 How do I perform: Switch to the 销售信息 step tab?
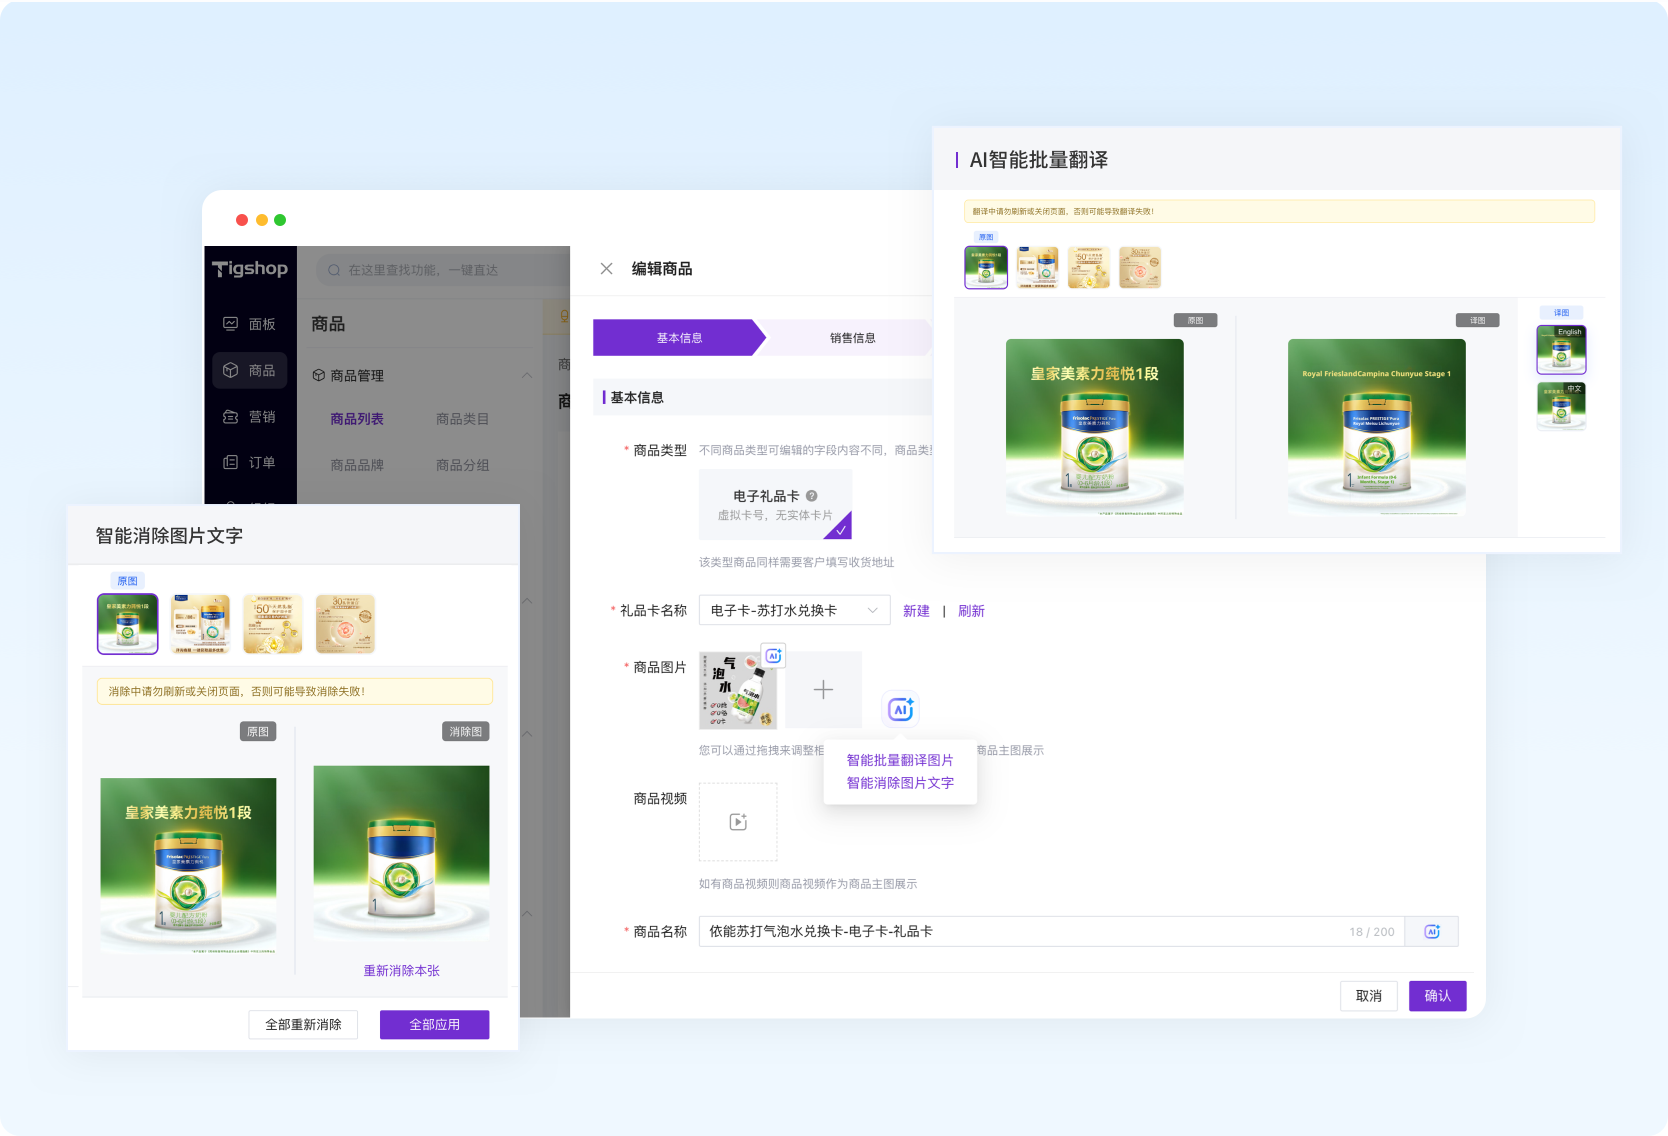pyautogui.click(x=852, y=338)
